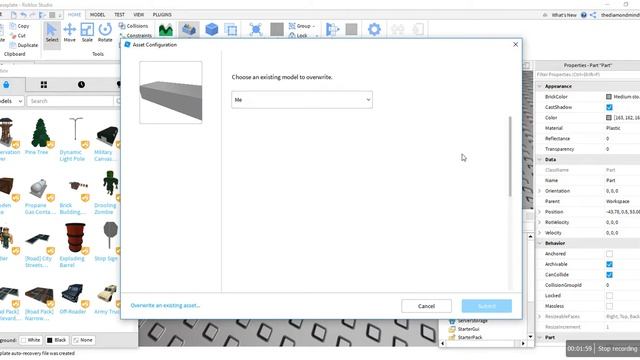Click the help question mark icon
This screenshot has width=640, height=360.
point(584,15)
